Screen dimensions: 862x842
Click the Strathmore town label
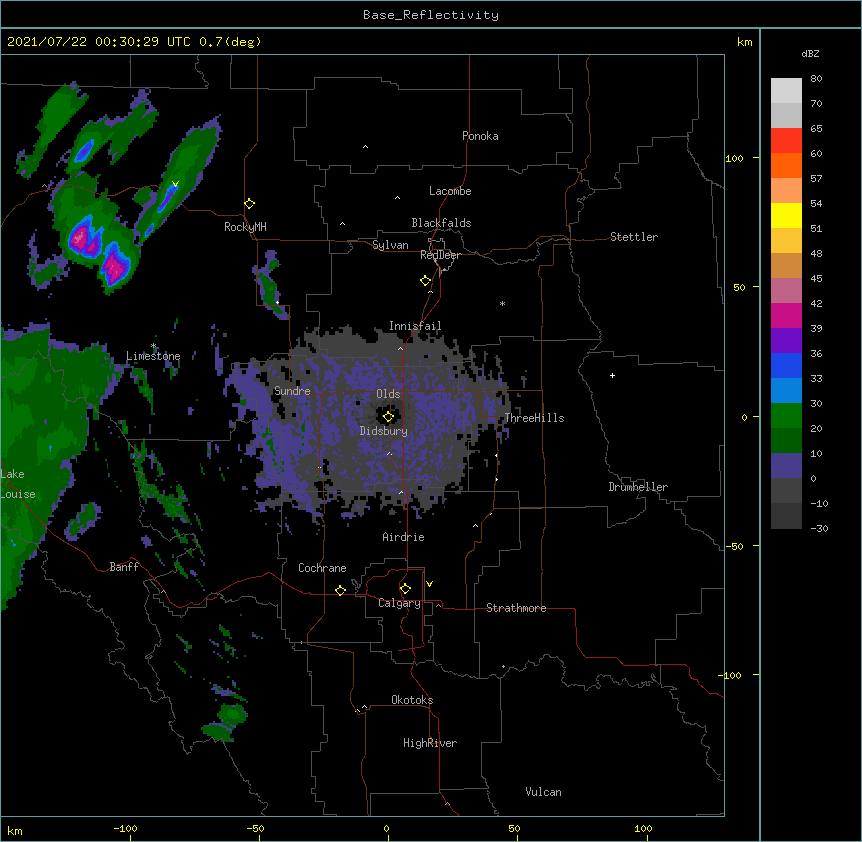click(516, 608)
